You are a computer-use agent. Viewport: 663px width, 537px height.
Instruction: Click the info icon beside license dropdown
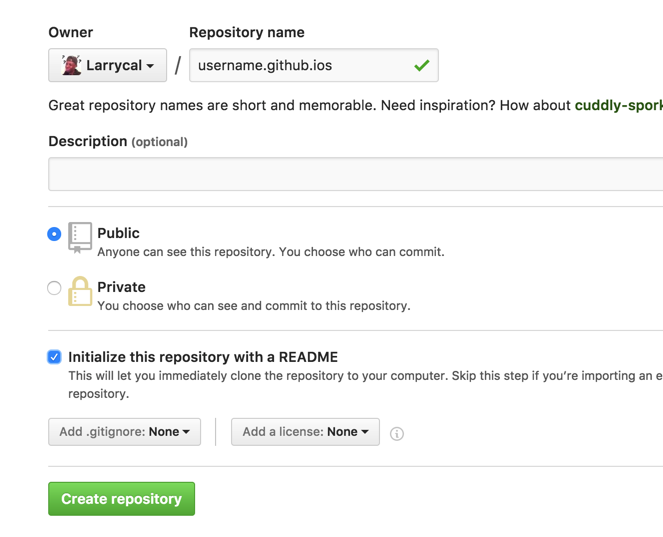397,433
